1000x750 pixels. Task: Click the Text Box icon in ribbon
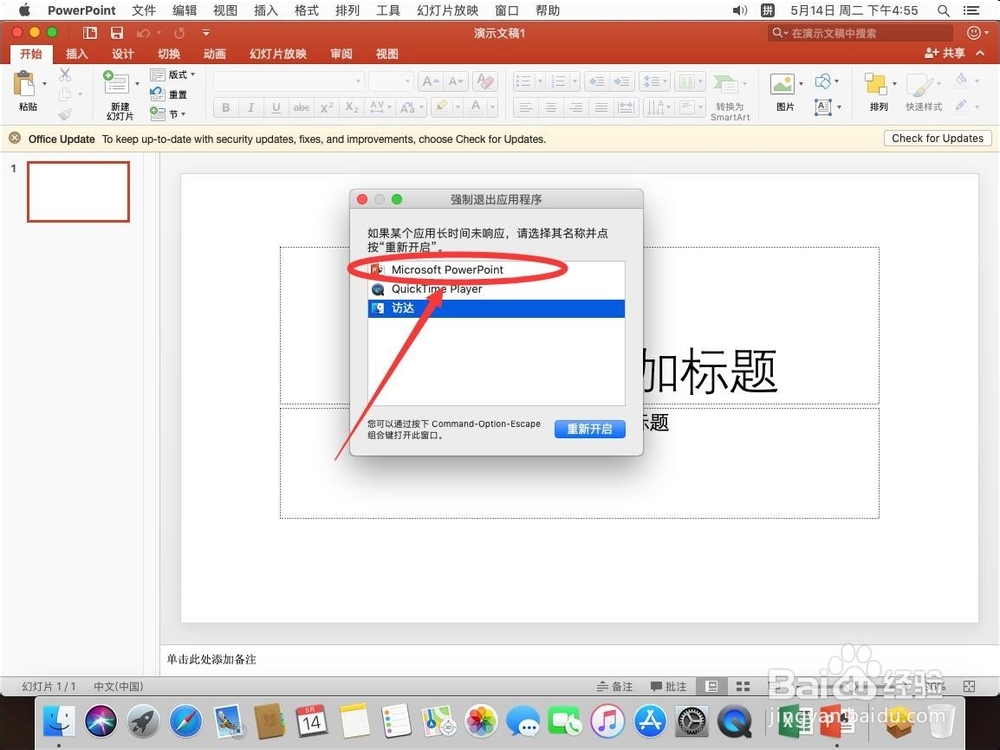(823, 107)
